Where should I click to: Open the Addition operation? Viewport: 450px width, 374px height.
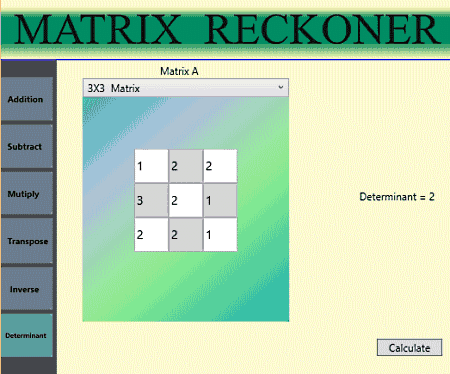pos(27,99)
